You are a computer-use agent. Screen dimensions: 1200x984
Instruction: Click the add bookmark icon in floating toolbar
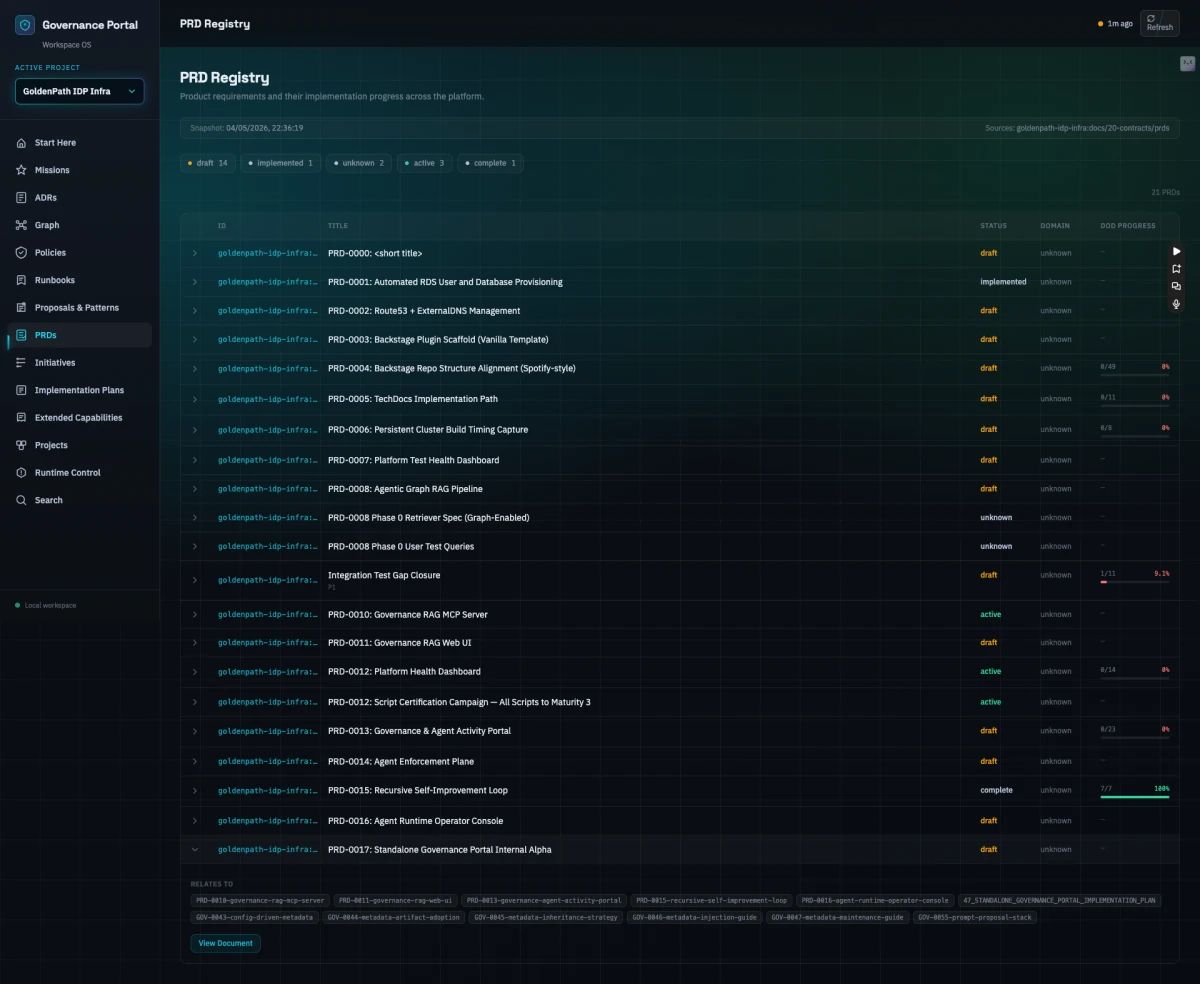click(x=1176, y=269)
